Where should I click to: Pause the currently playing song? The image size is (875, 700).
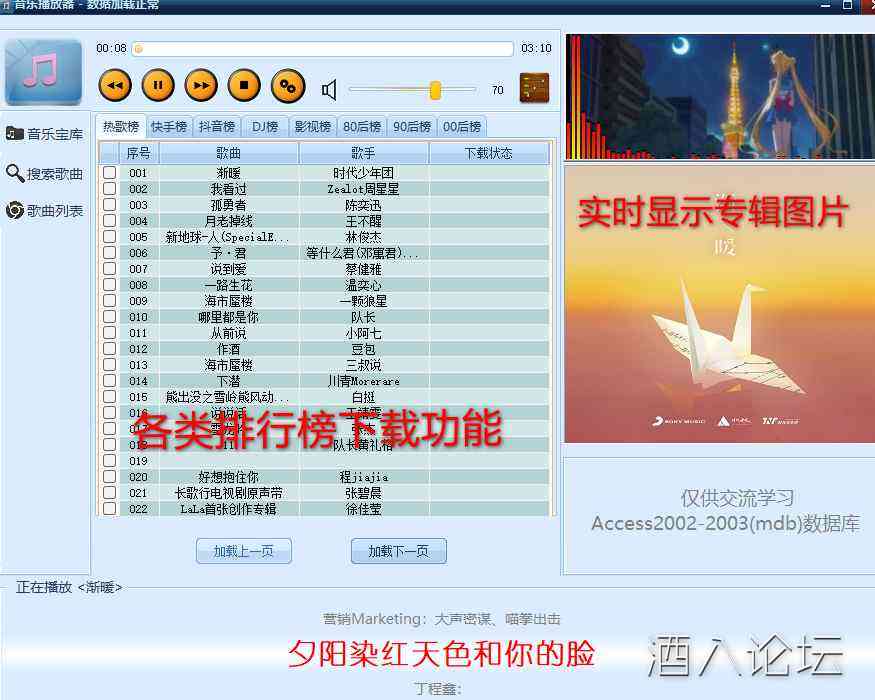point(158,85)
